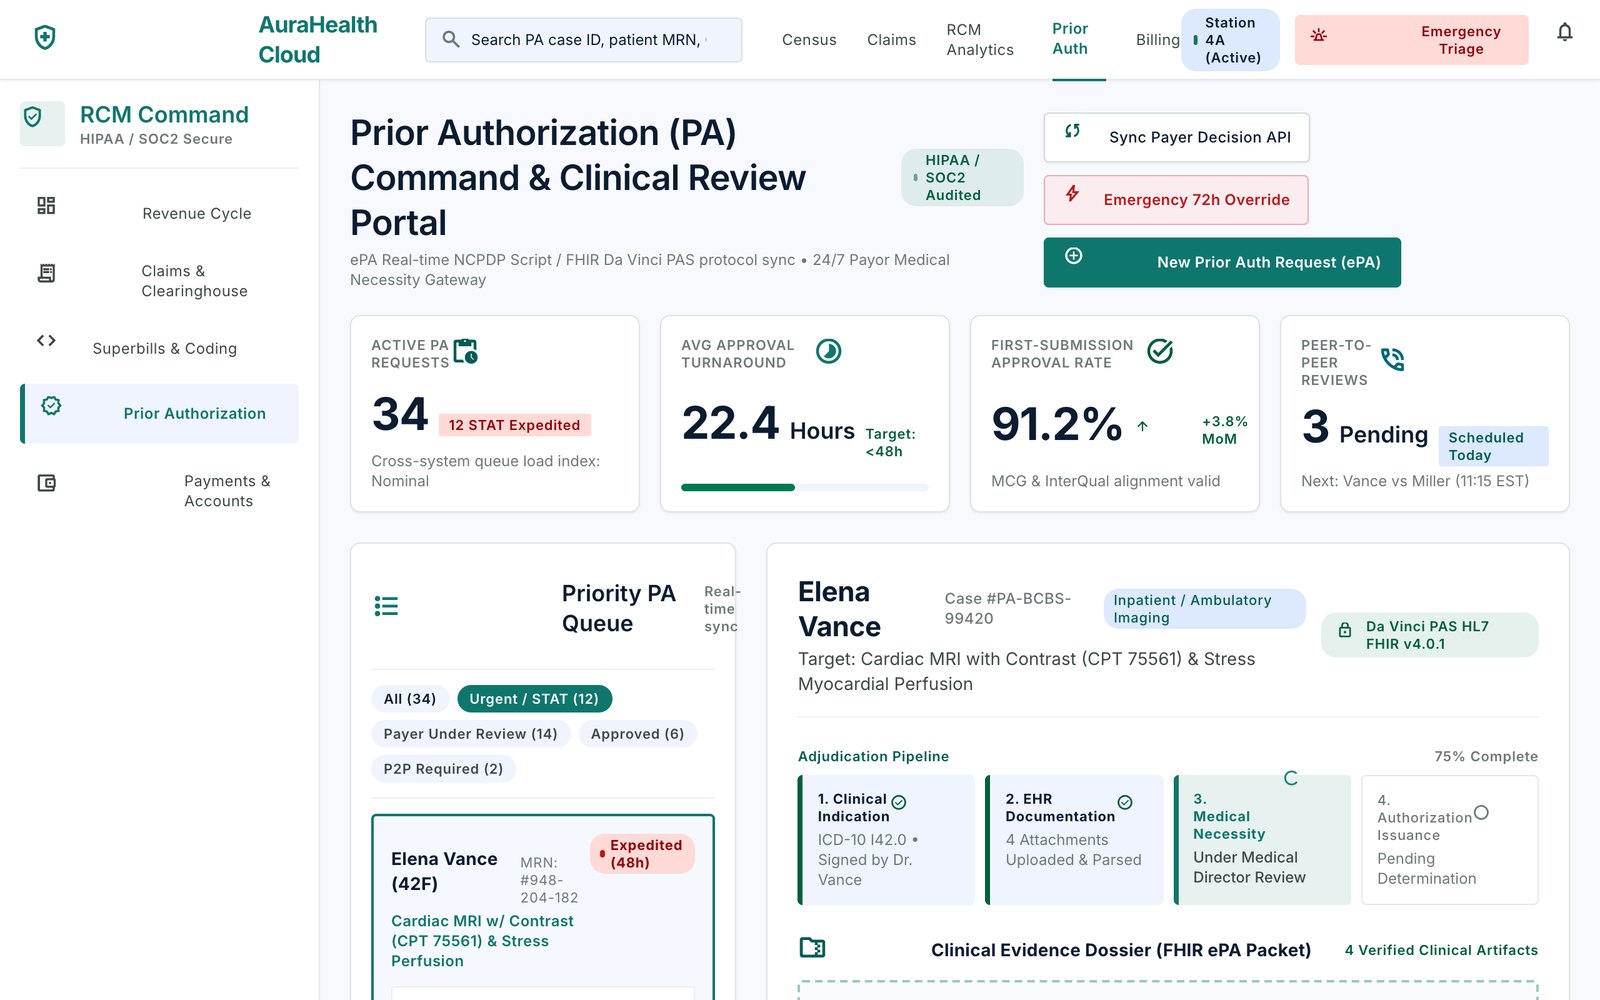Click the Active PA Requests clipboard icon
Image resolution: width=1600 pixels, height=1000 pixels.
pos(466,351)
